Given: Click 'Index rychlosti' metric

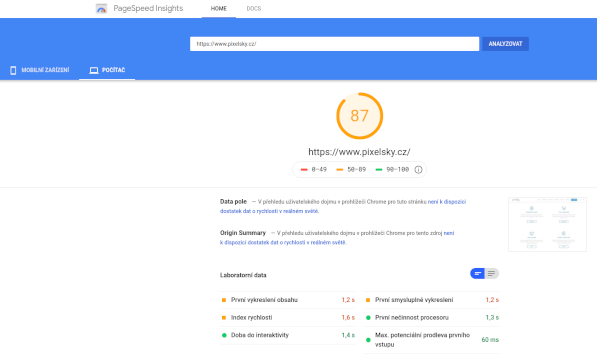Looking at the screenshot, I should point(287,317).
